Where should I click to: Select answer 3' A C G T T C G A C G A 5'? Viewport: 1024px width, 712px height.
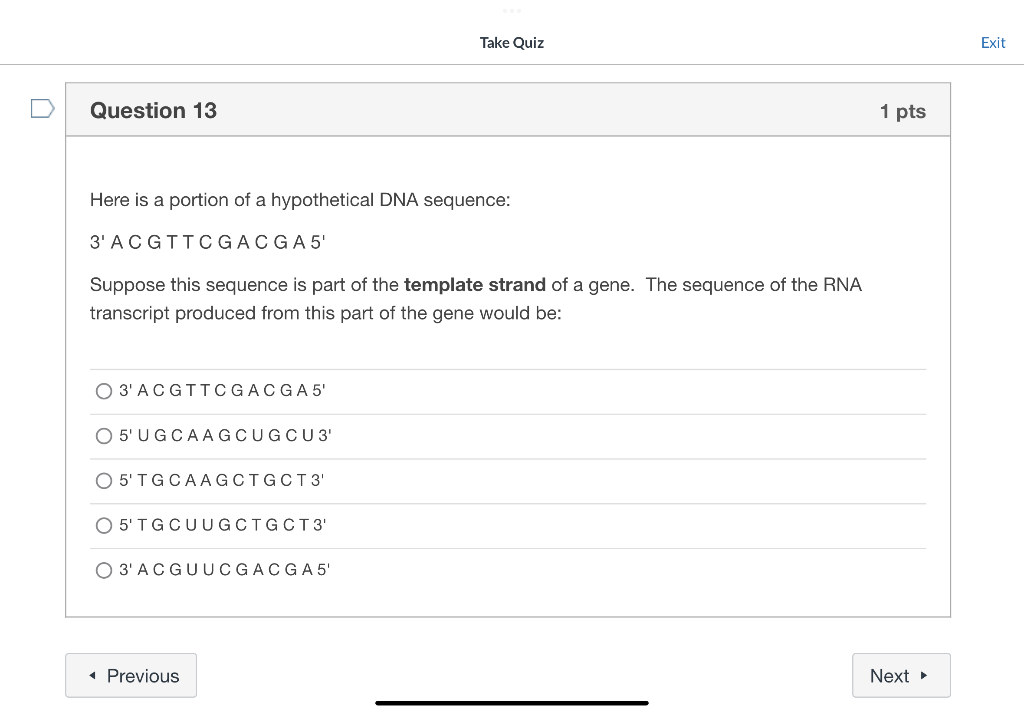tap(104, 391)
